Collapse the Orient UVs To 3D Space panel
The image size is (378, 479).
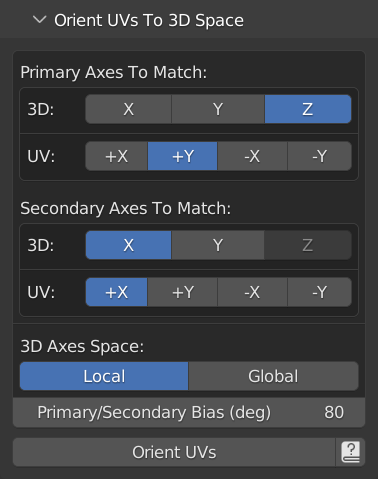pyautogui.click(x=40, y=20)
